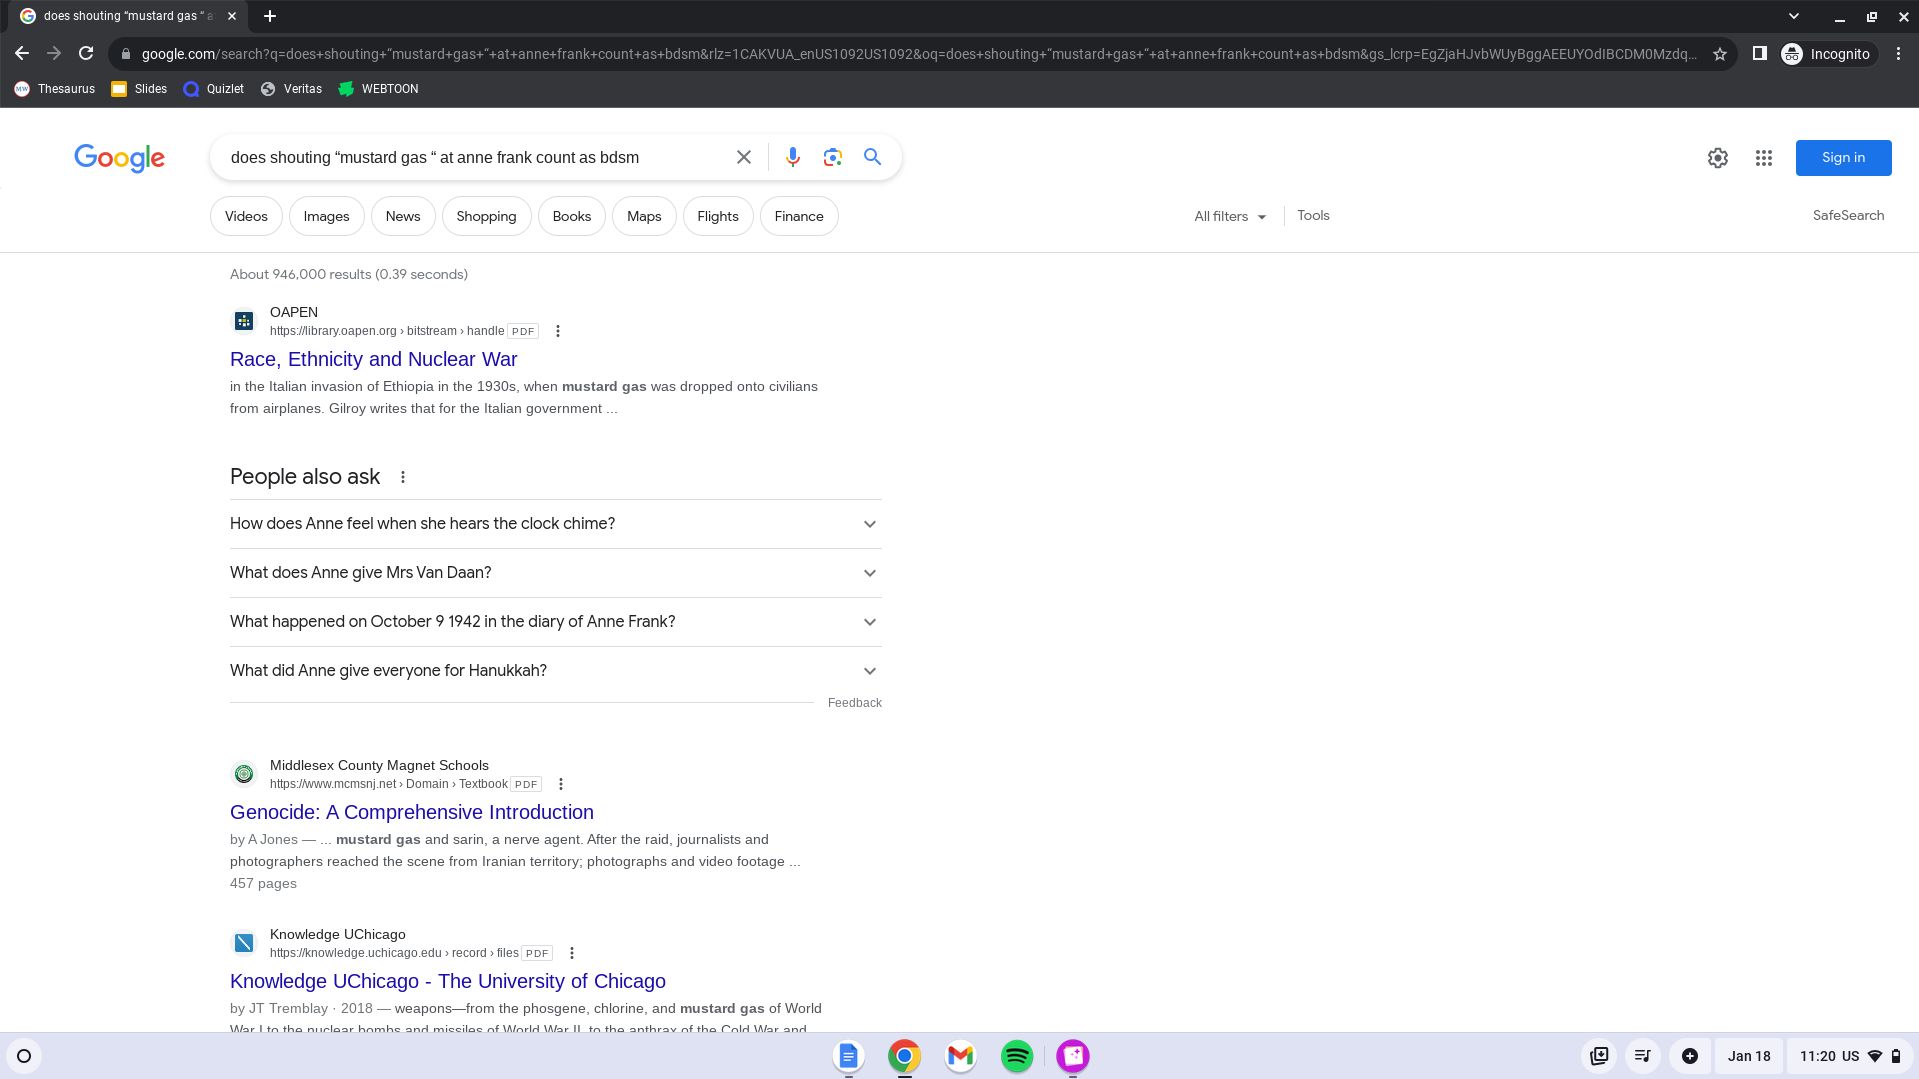This screenshot has height=1079, width=1919.
Task: Switch to the Images results tab
Action: [x=326, y=216]
